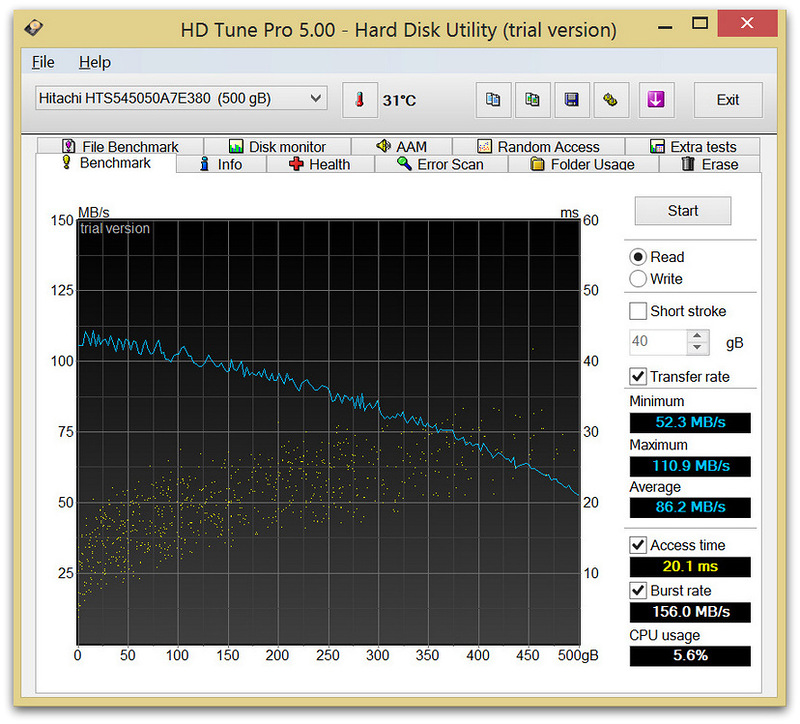
Task: Click the 156.0 MB/s burst rate value
Action: click(690, 612)
